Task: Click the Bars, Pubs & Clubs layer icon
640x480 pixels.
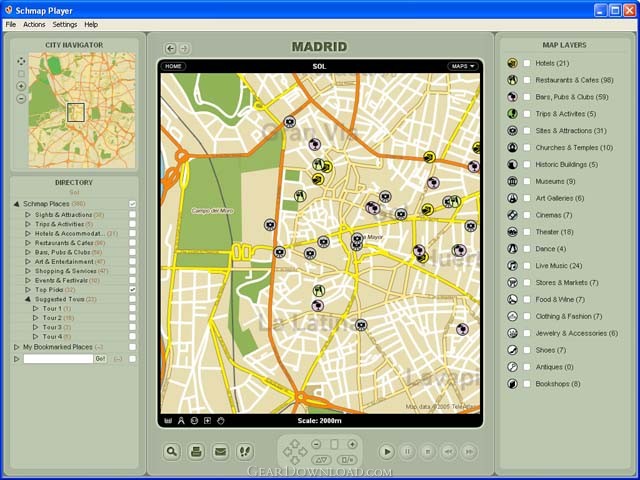Action: (512, 97)
